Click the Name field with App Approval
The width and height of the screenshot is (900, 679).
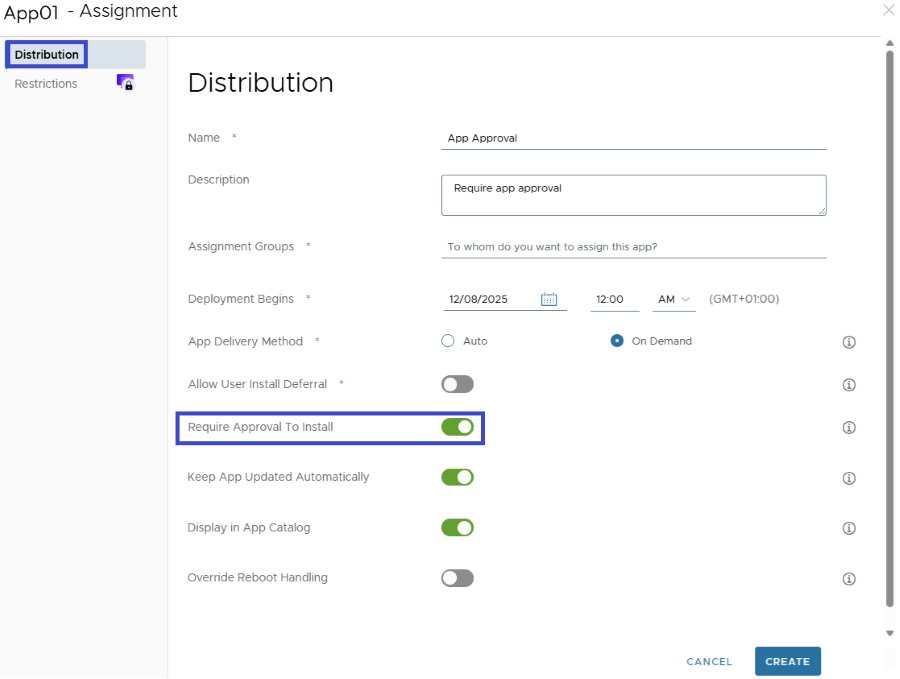(x=634, y=138)
